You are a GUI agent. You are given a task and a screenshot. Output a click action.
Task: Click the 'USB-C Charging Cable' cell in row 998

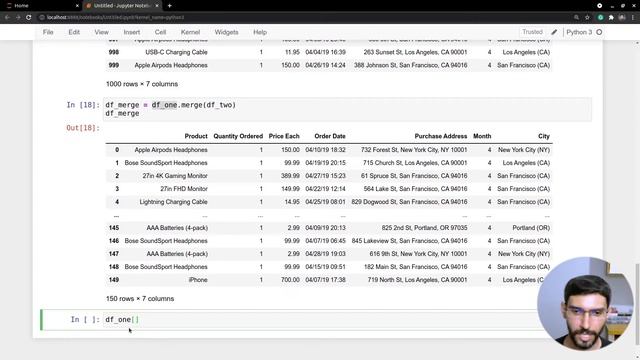pos(176,52)
